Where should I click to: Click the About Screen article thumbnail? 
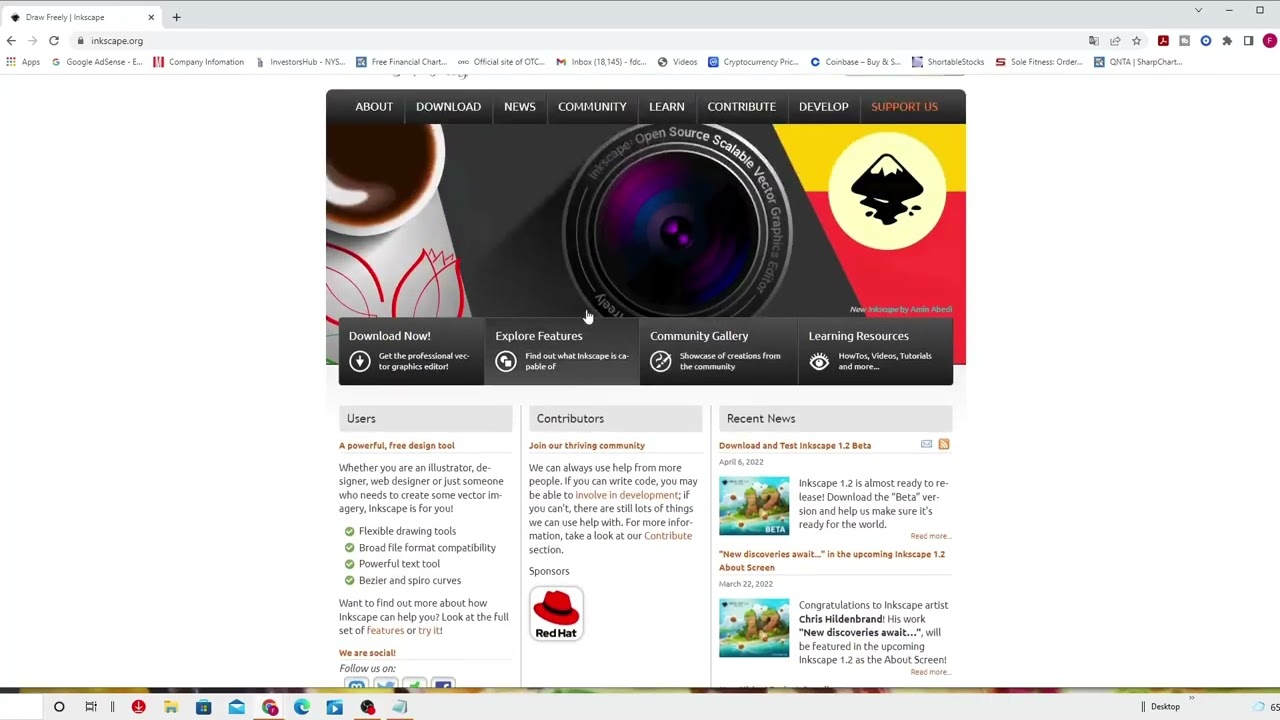[754, 628]
